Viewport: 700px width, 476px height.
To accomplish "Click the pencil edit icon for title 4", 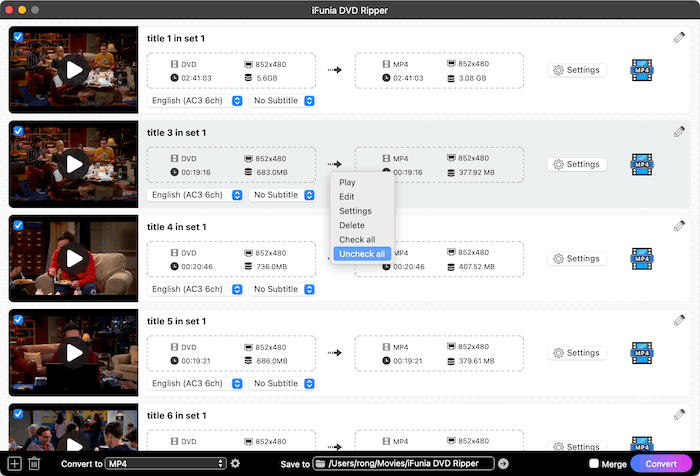I will click(679, 226).
